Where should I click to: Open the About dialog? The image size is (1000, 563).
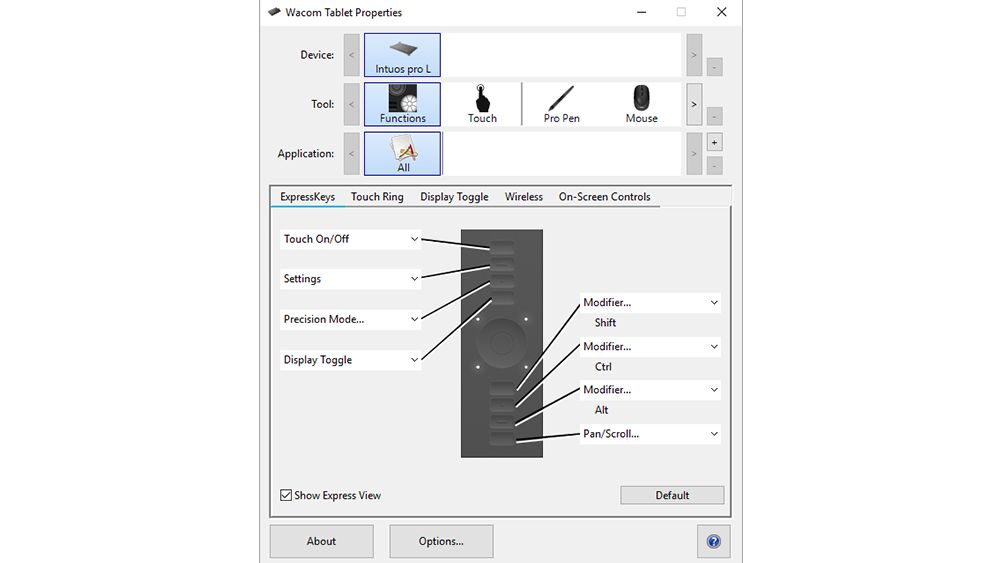coord(321,541)
